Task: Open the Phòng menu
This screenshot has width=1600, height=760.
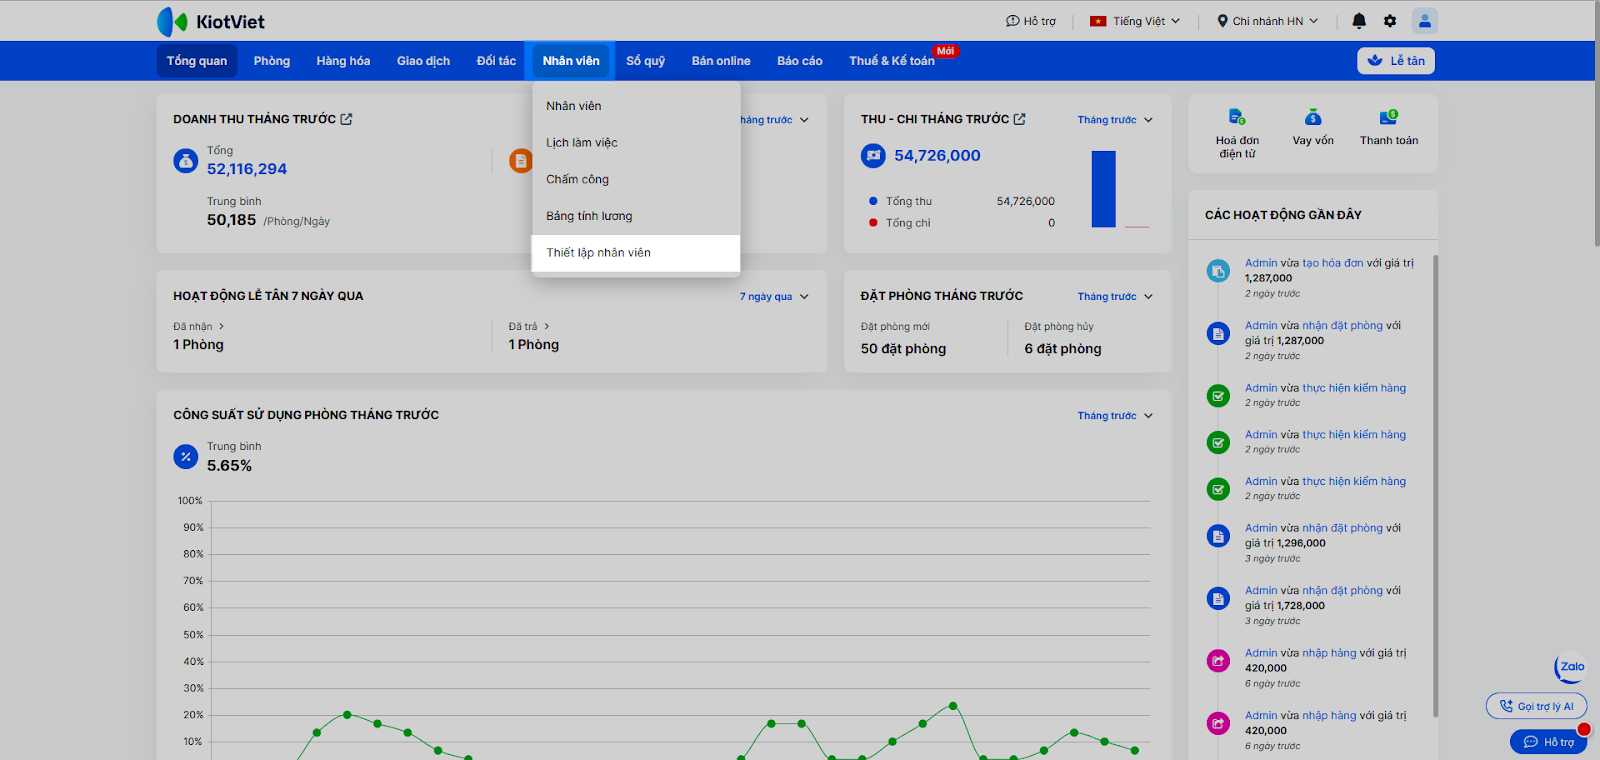Action: click(x=272, y=61)
